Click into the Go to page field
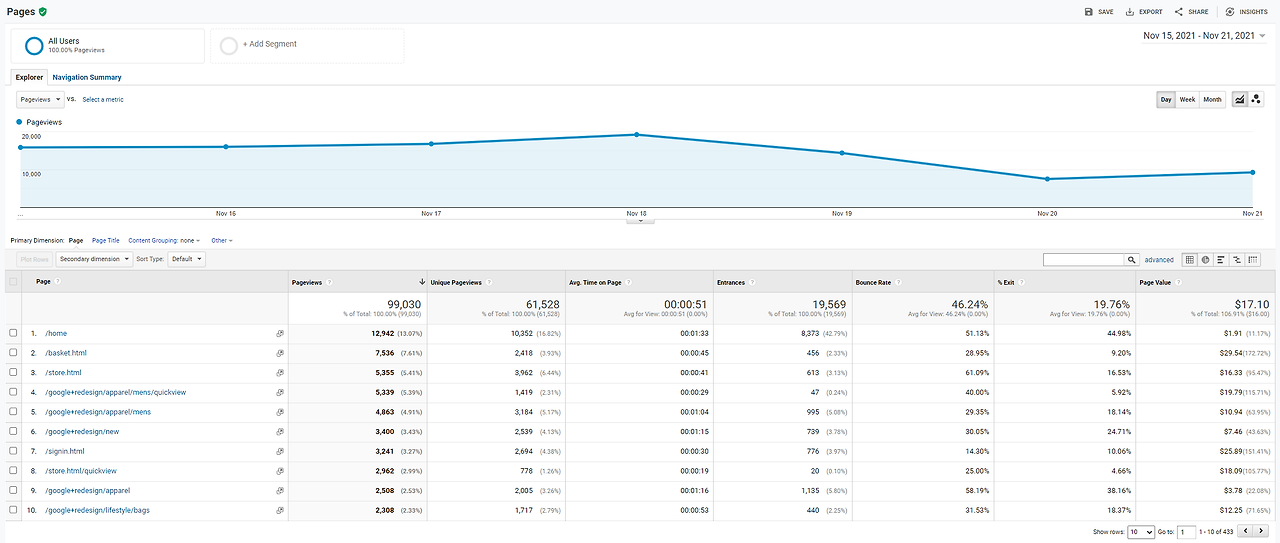 1187,532
